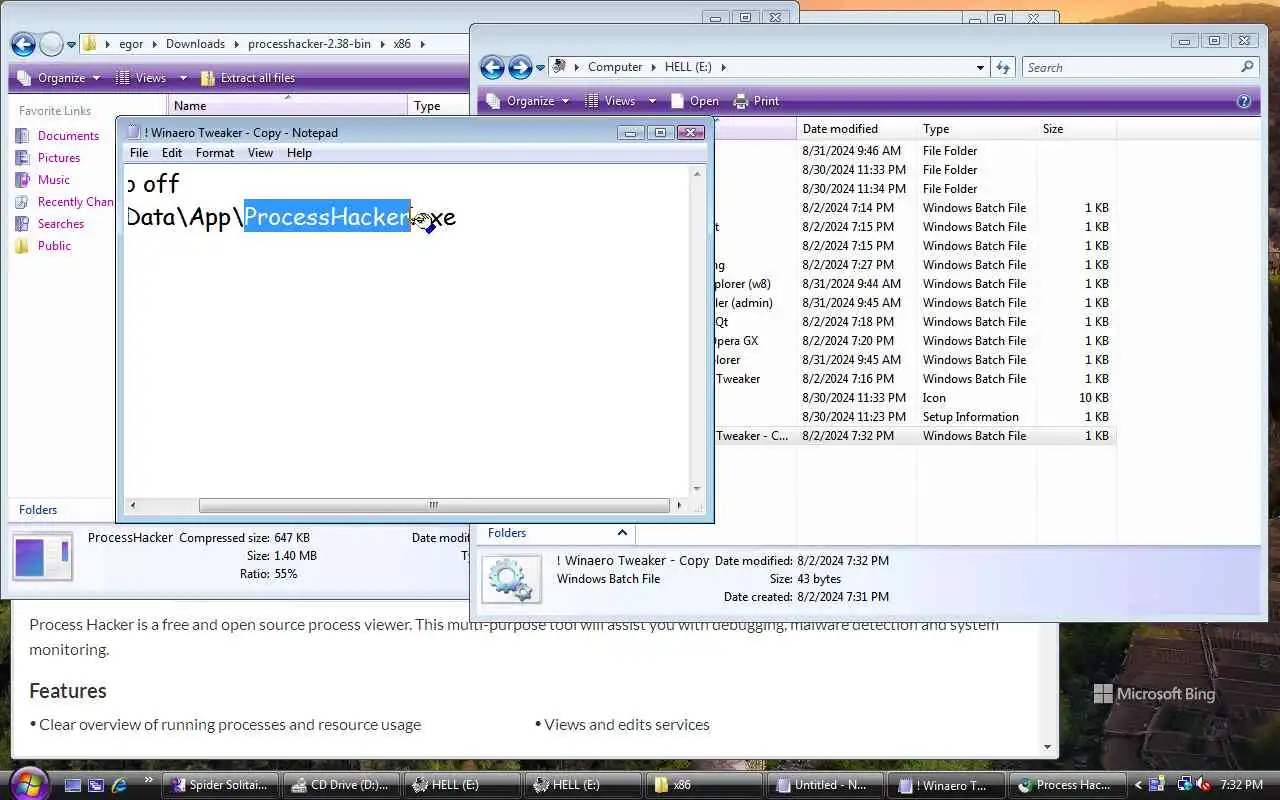Open Recently Changed favorite link
The width and height of the screenshot is (1280, 800).
65,202
